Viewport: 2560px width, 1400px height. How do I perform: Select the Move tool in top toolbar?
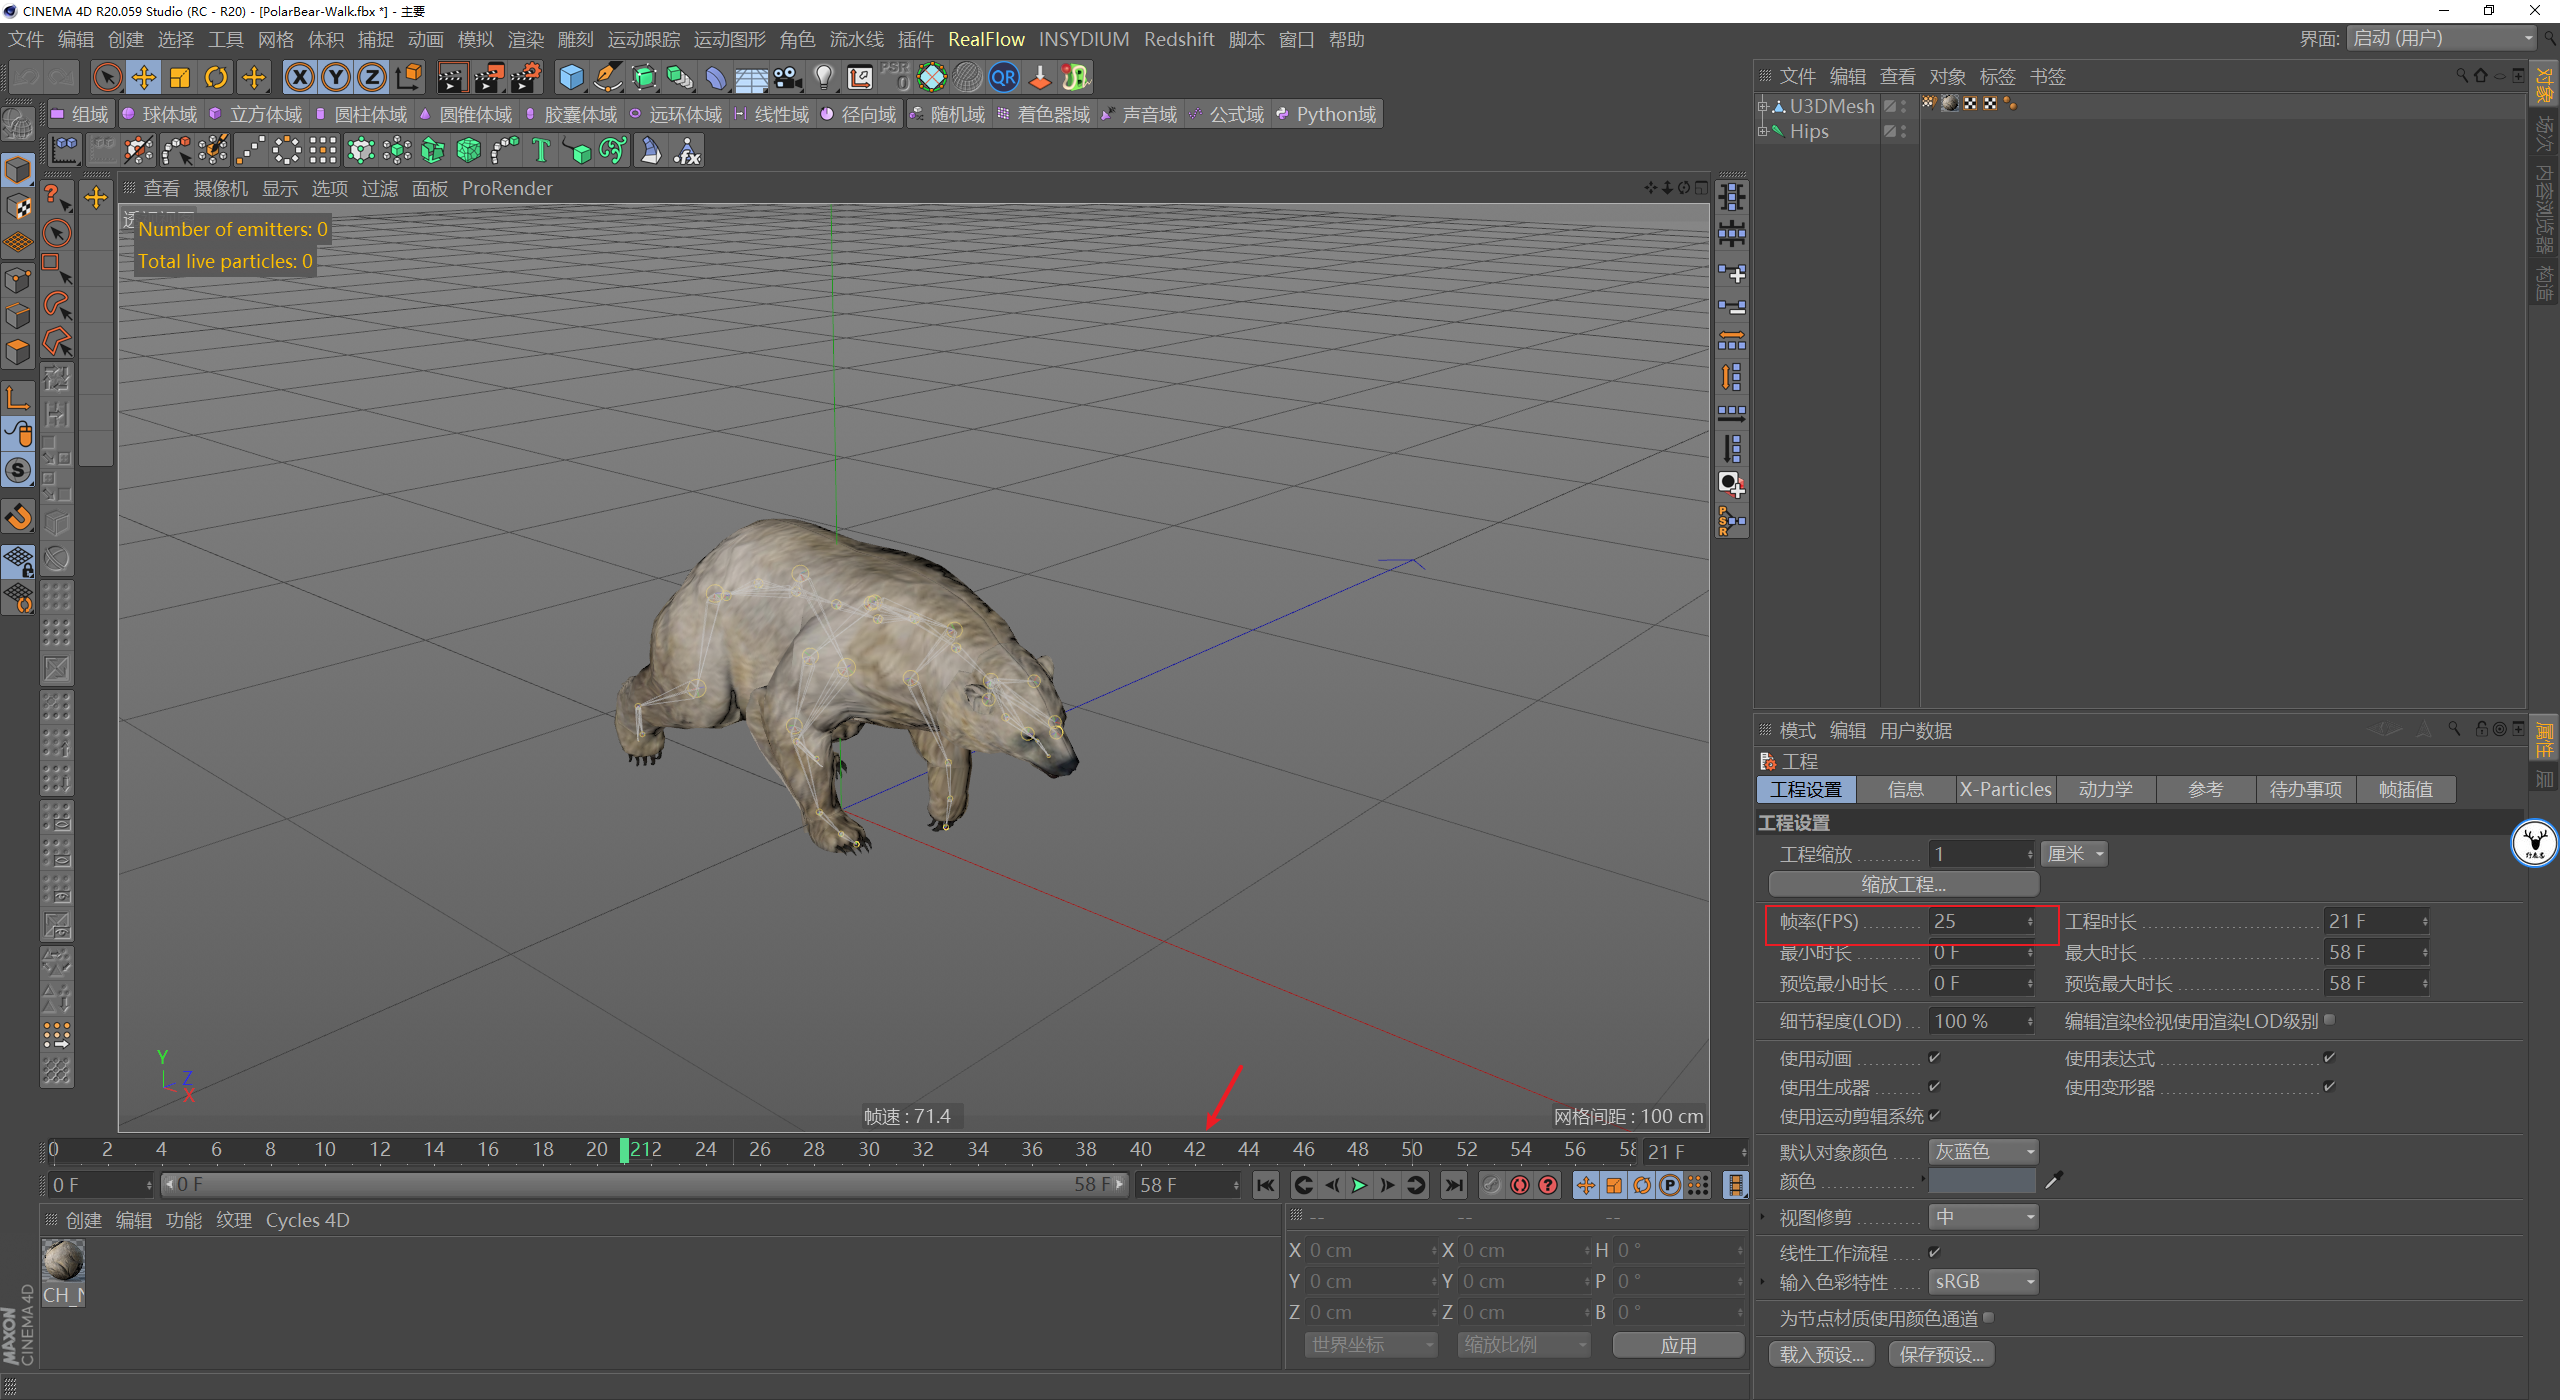143,77
